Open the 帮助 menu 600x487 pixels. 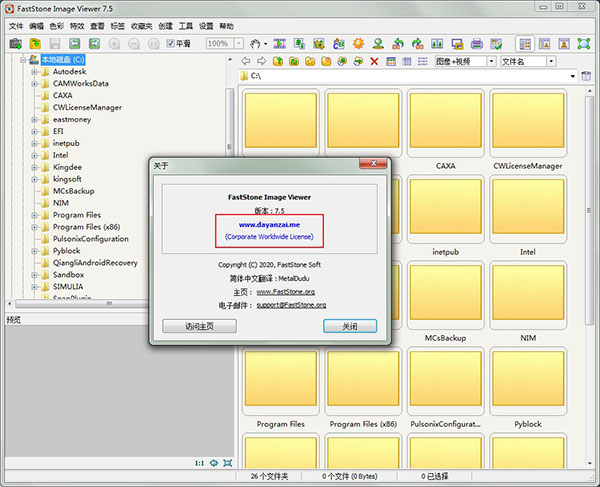[x=226, y=26]
